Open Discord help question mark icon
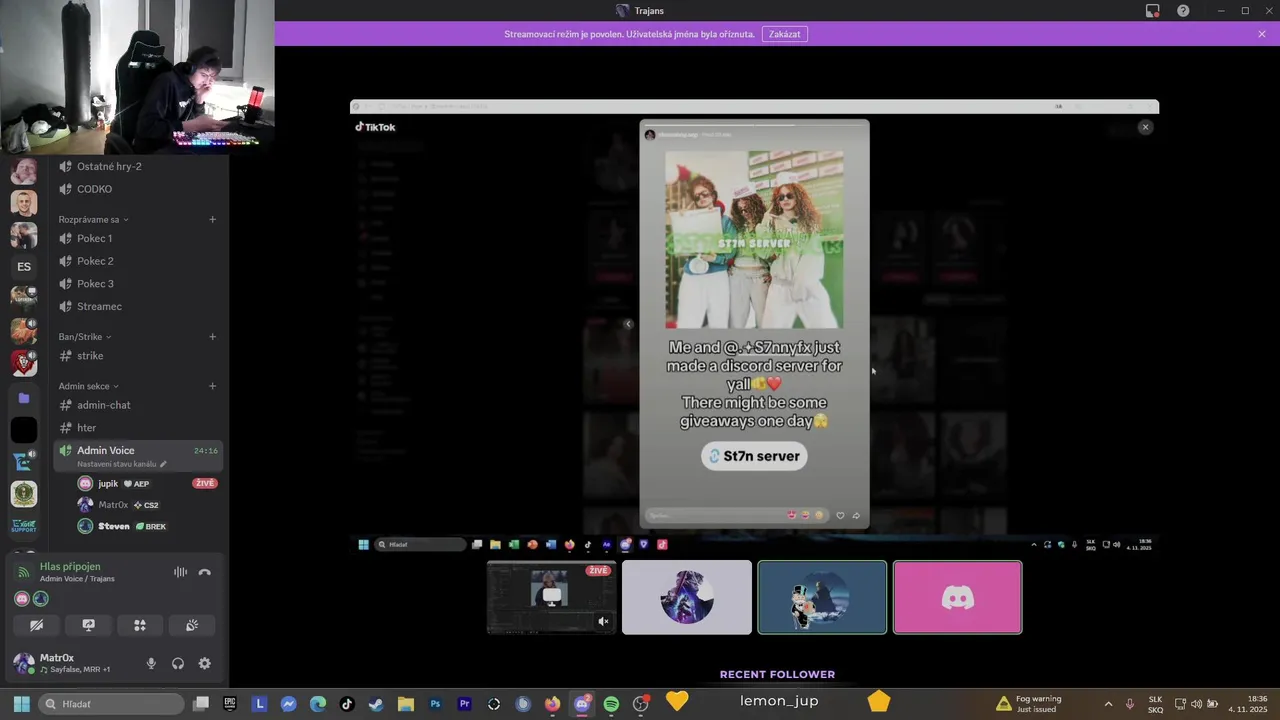The image size is (1280, 720). coord(1183,11)
